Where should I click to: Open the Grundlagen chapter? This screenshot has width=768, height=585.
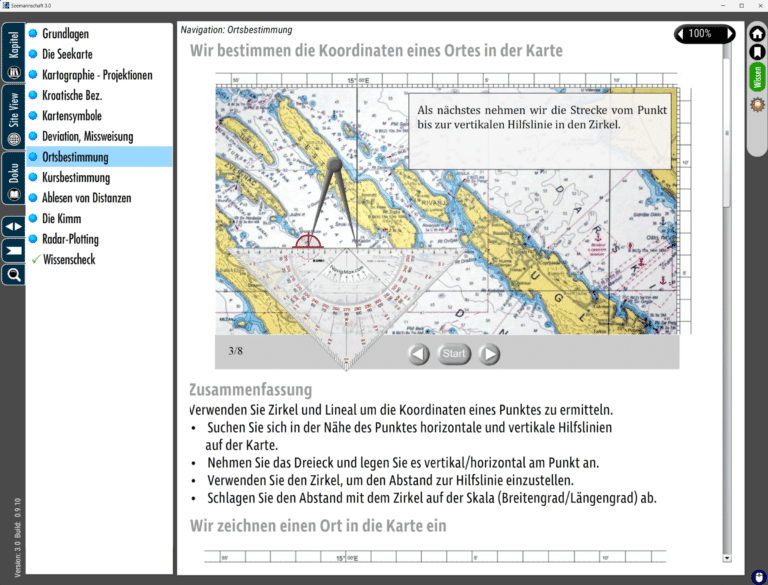point(99,34)
